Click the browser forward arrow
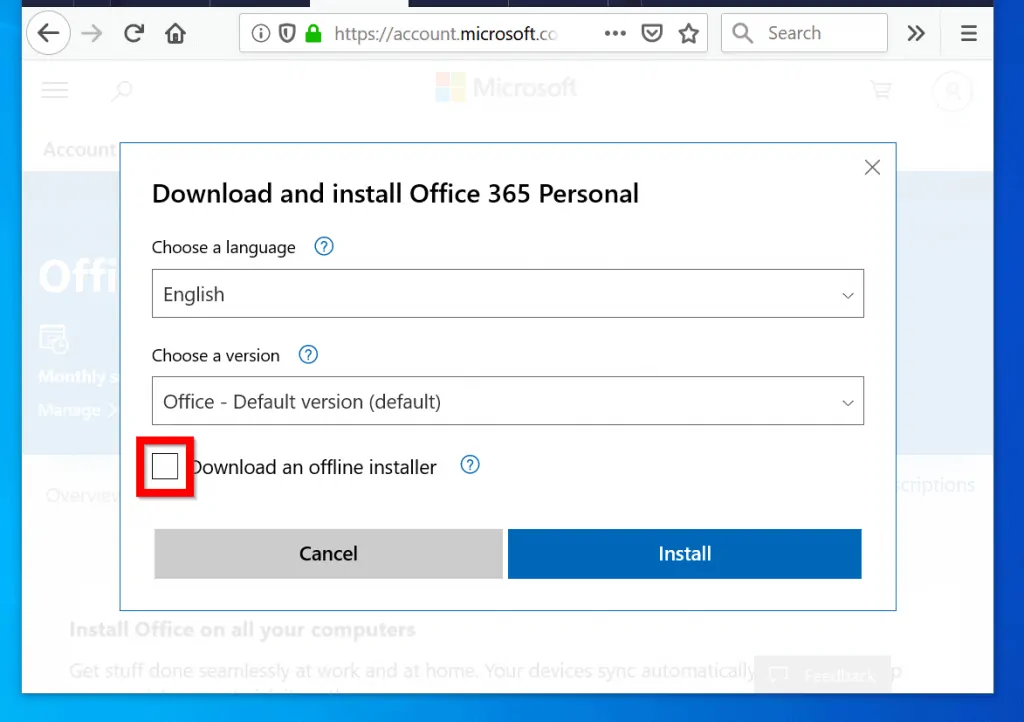Screen dimensions: 1024x722 91,33
